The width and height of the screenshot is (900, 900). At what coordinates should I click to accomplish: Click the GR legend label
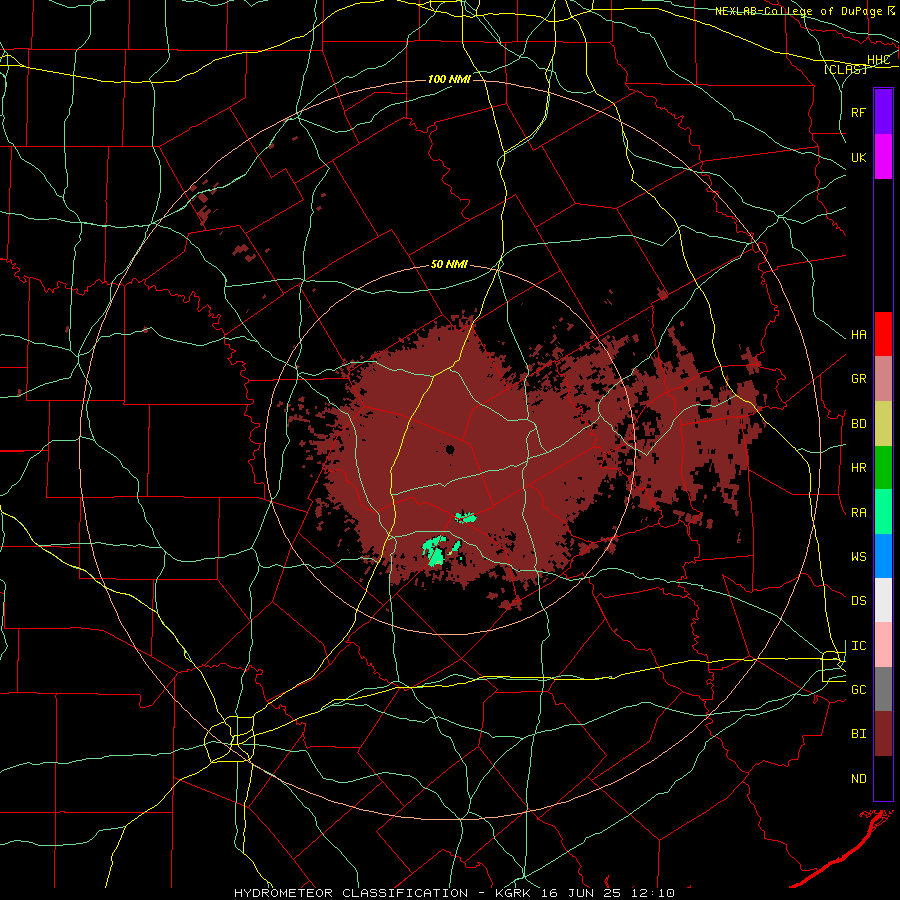(858, 379)
